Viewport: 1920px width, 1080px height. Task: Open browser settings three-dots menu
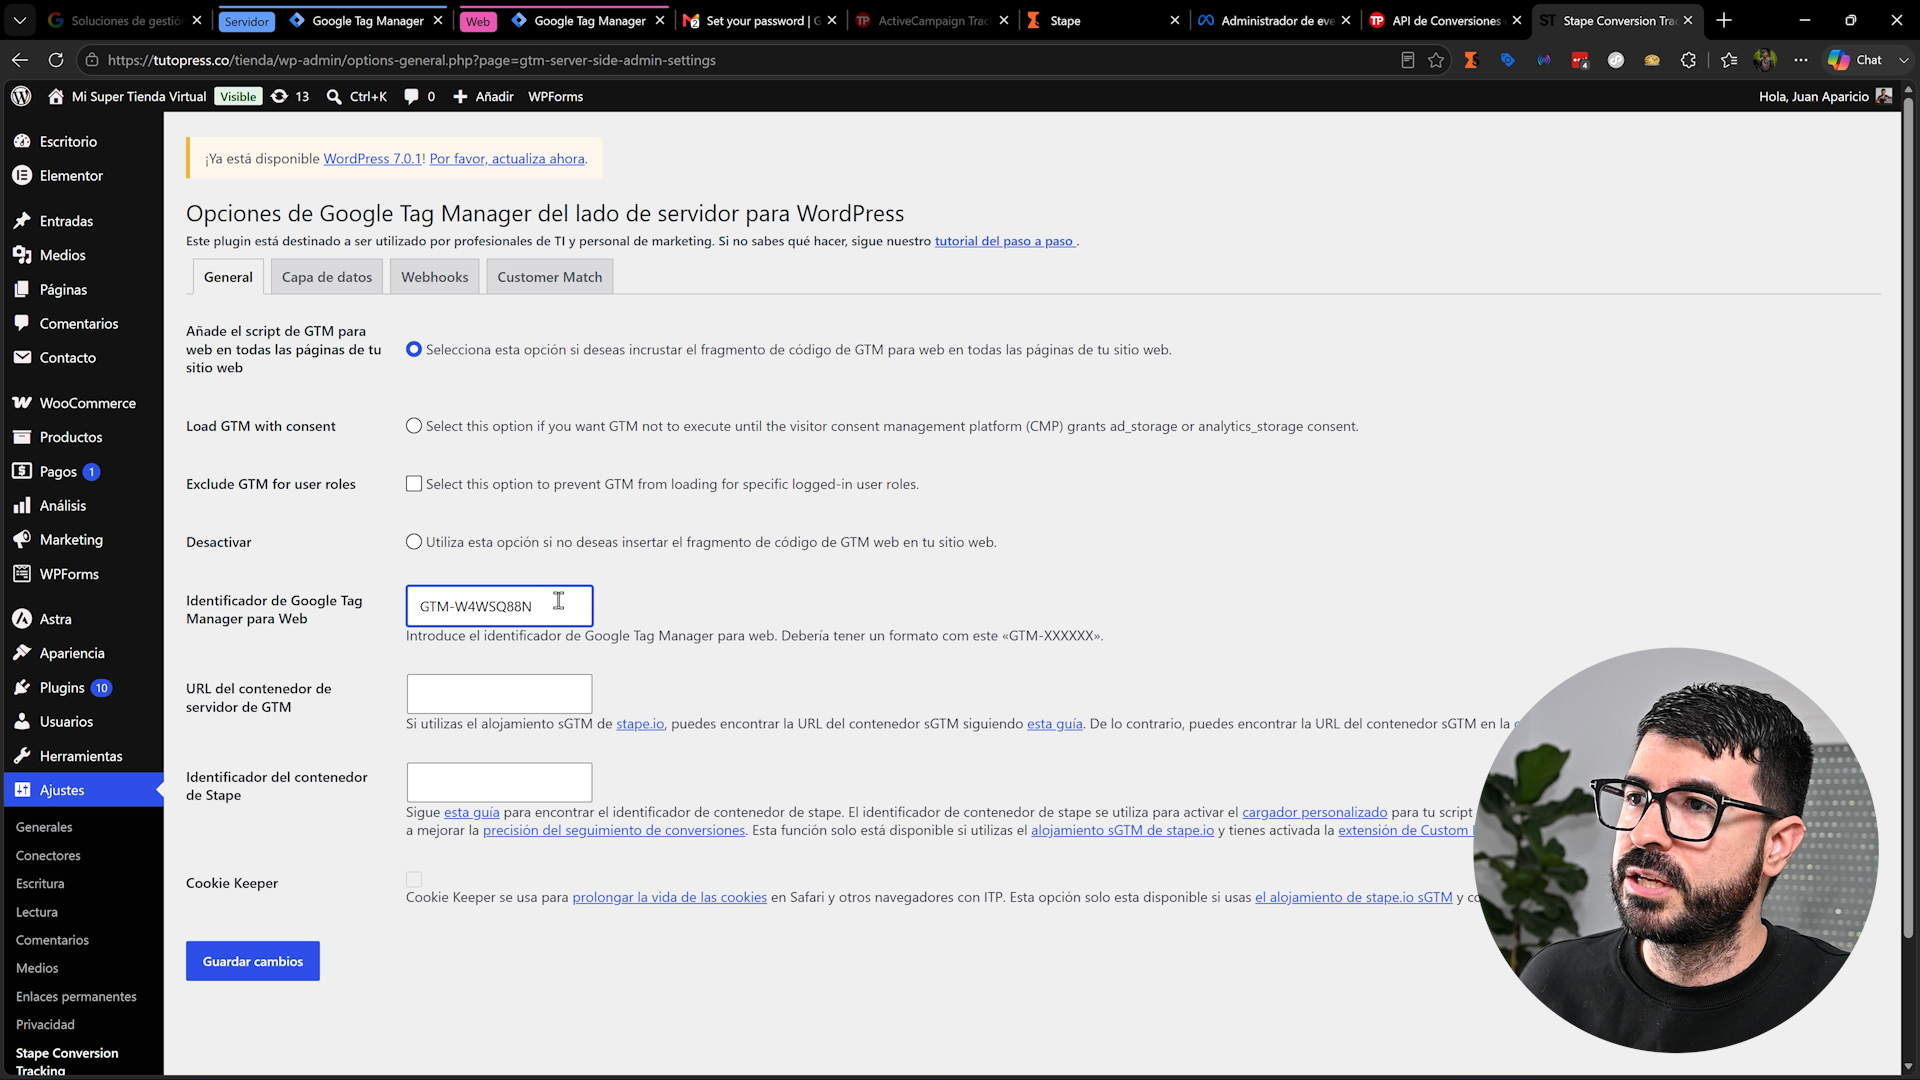tap(1801, 60)
